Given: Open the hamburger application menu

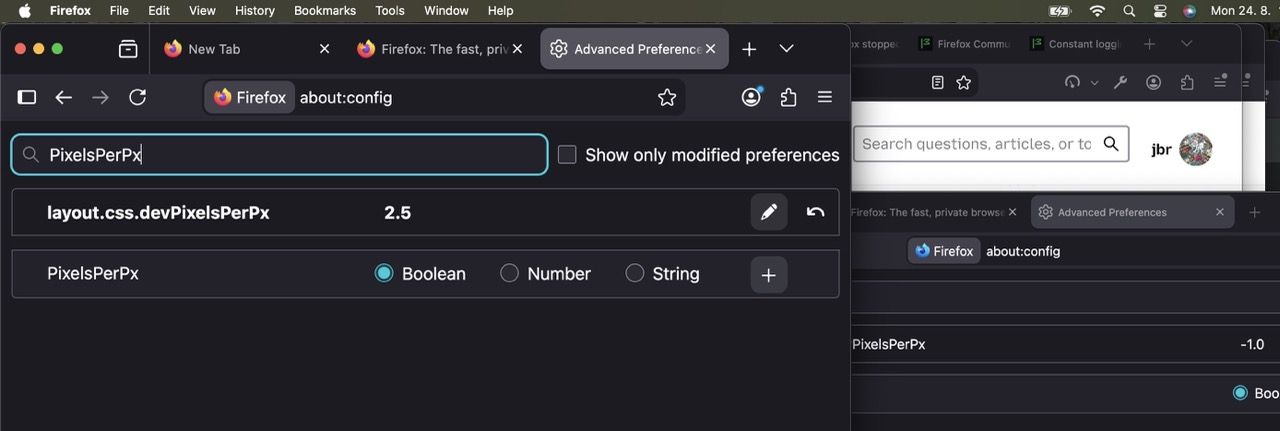Looking at the screenshot, I should pos(825,97).
